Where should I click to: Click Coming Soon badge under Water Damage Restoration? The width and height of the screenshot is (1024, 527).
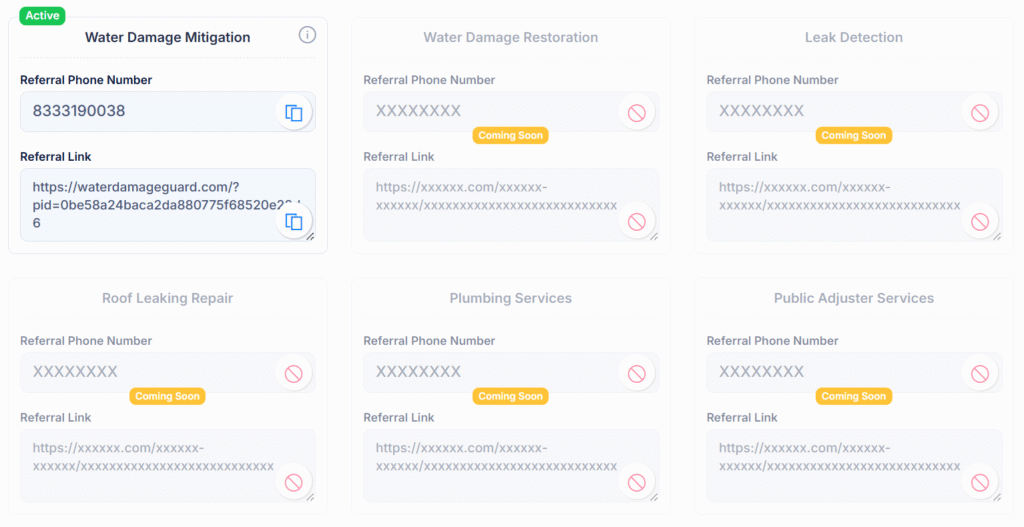pos(511,135)
